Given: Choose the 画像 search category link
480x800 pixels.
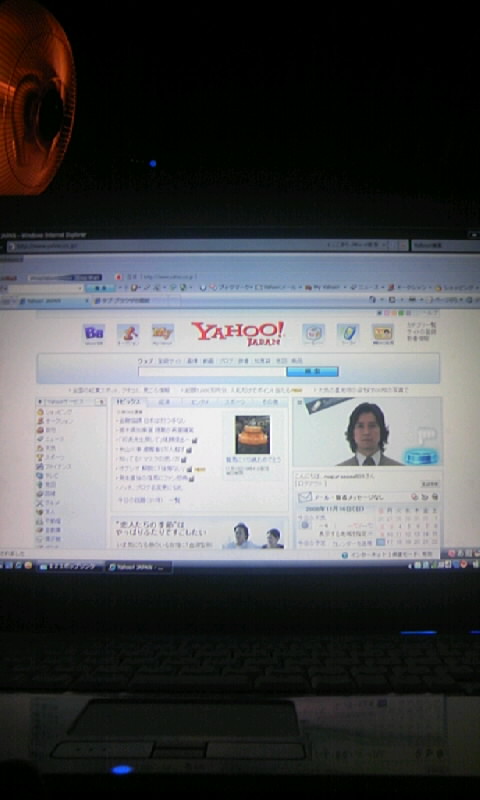Looking at the screenshot, I should click(192, 361).
